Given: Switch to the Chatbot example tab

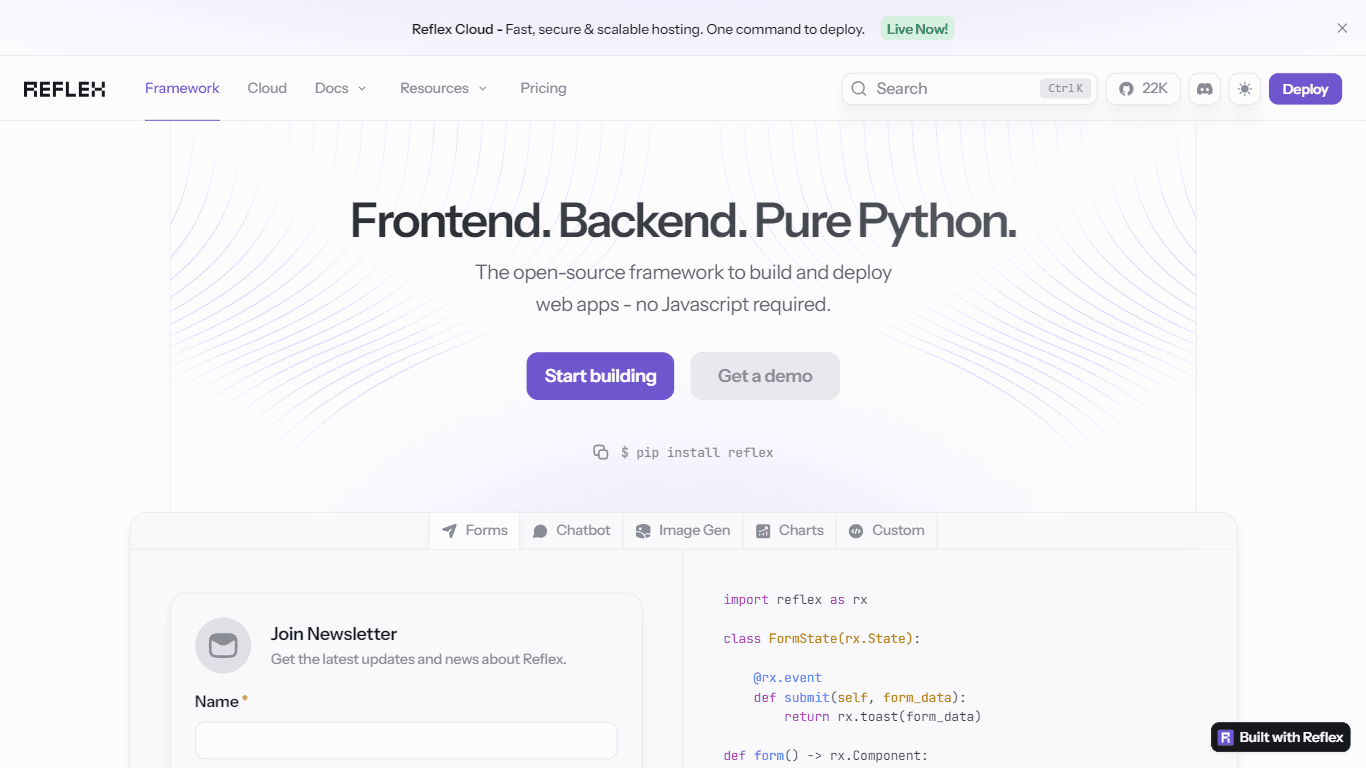Looking at the screenshot, I should pyautogui.click(x=571, y=531).
